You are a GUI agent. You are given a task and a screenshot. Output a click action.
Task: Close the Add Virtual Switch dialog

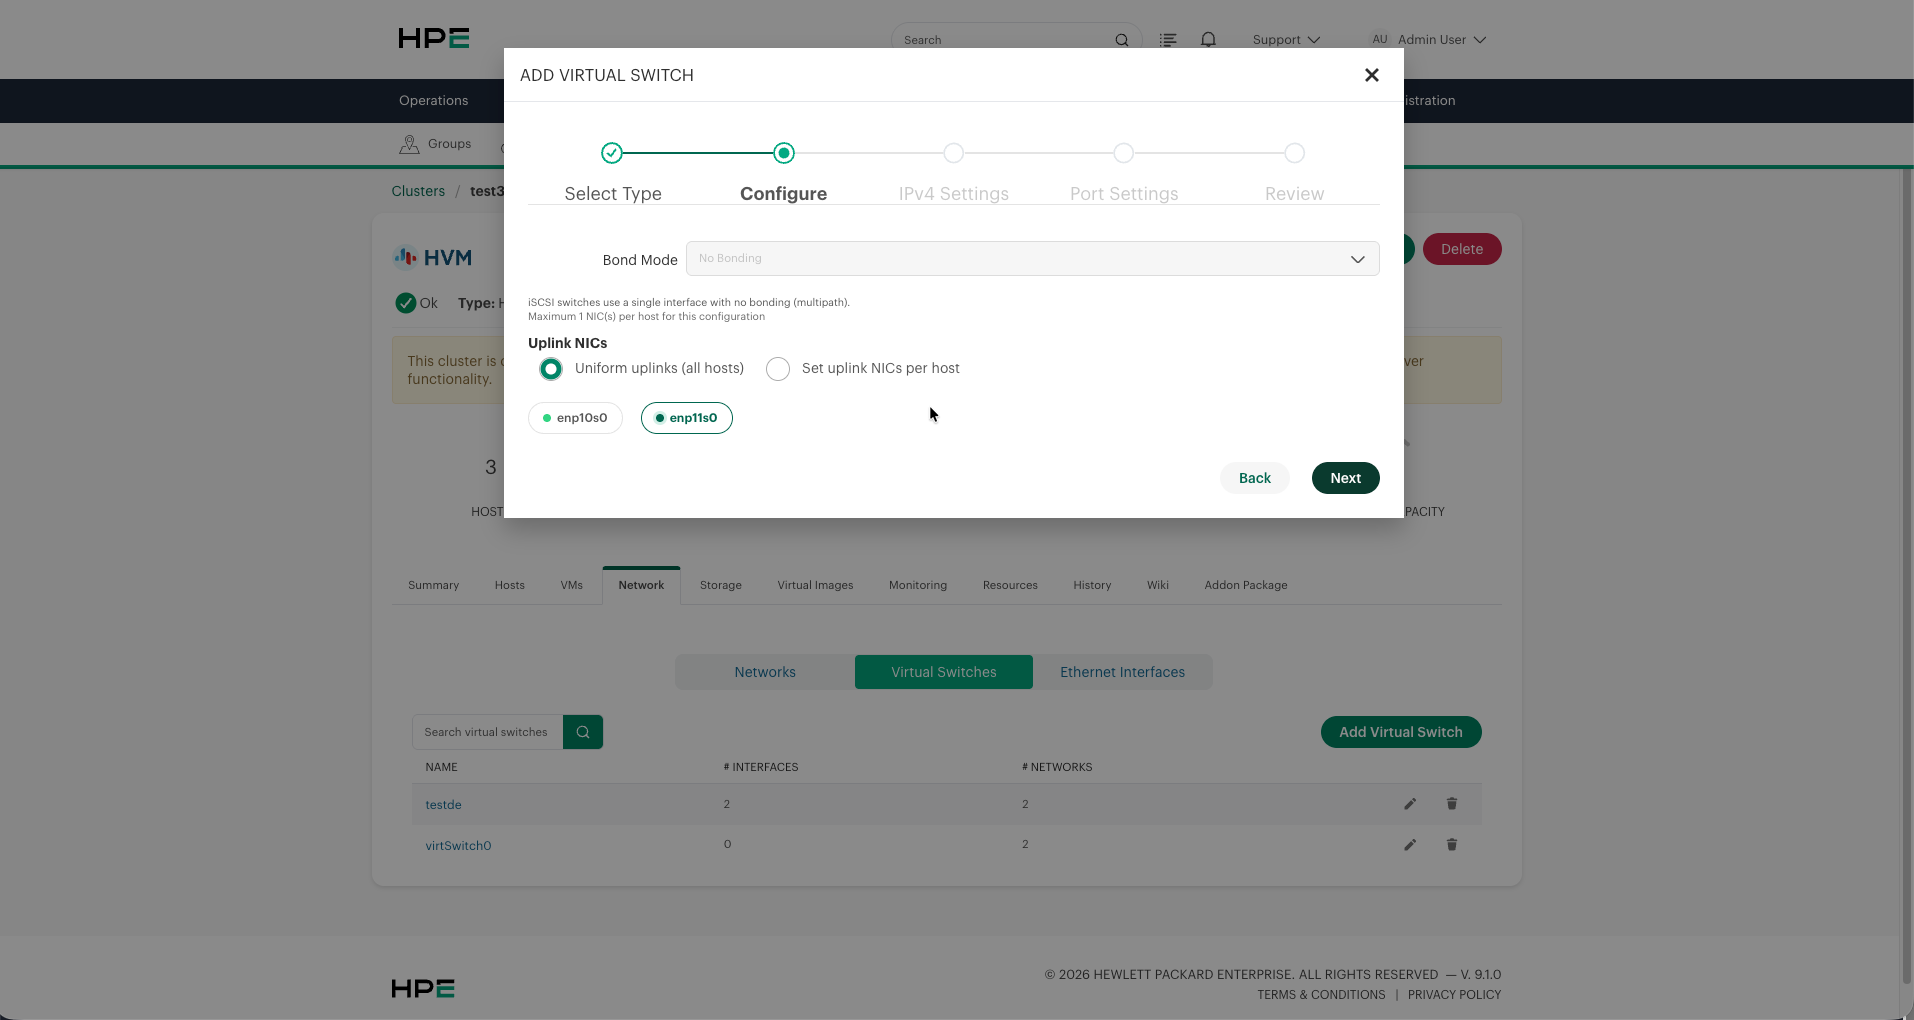1372,75
